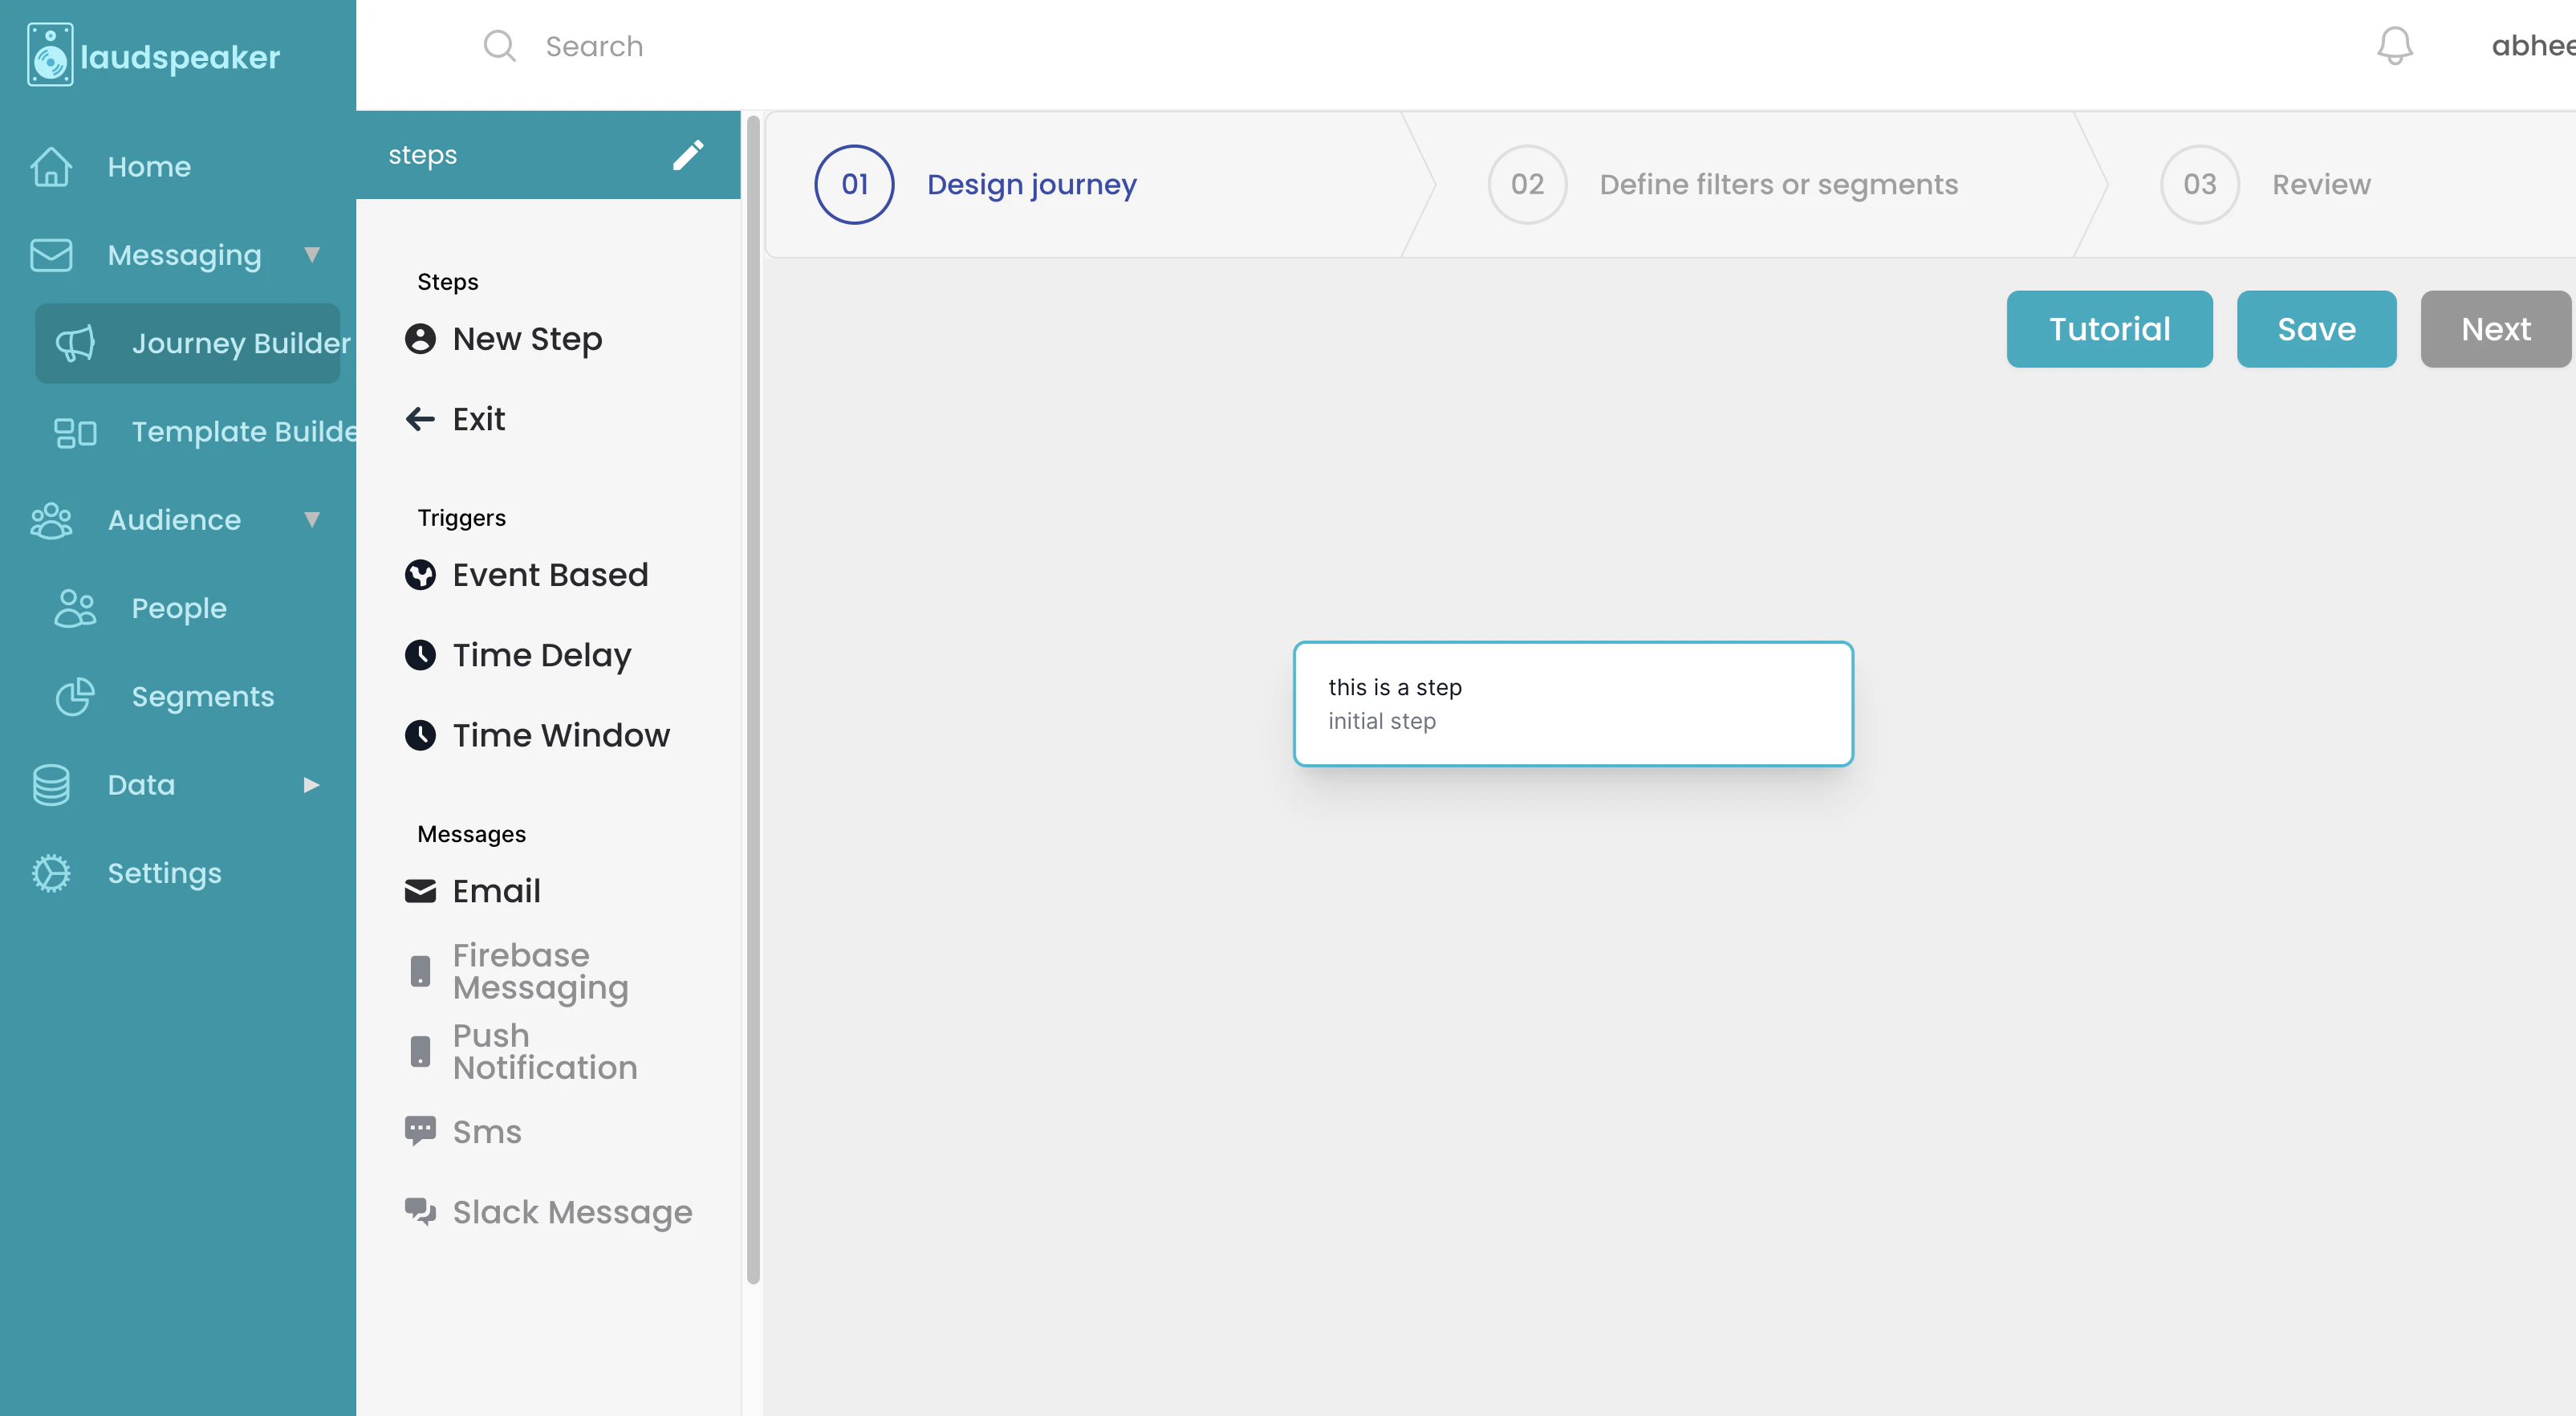The width and height of the screenshot is (2576, 1416).
Task: Open the Review step tab
Action: [x=2320, y=185]
